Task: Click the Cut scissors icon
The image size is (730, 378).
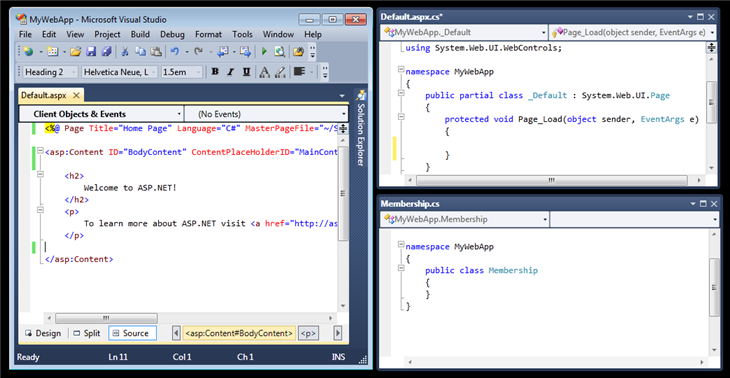Action: 125,52
